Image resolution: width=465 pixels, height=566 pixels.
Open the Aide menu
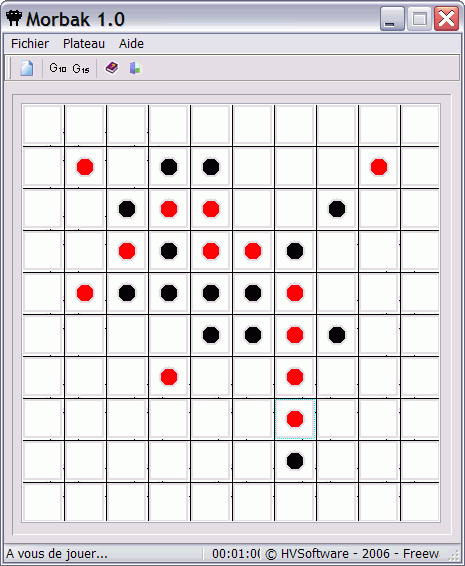point(131,44)
